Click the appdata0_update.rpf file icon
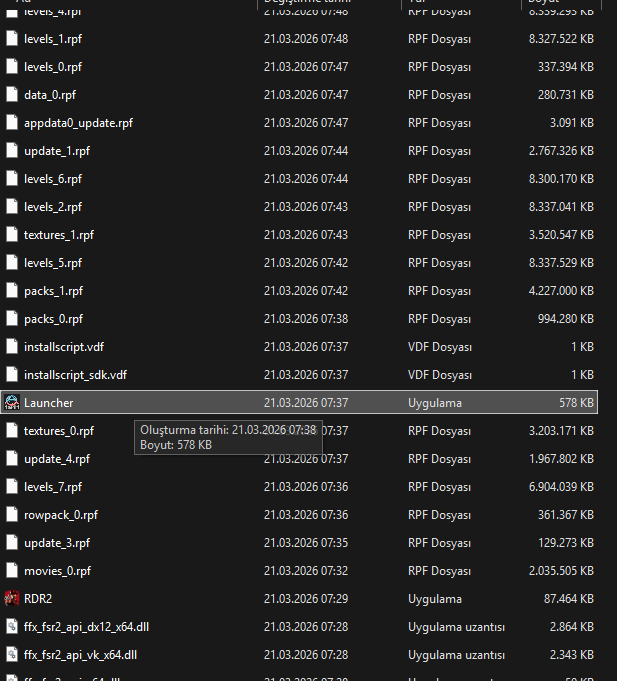617x681 pixels. (12, 123)
